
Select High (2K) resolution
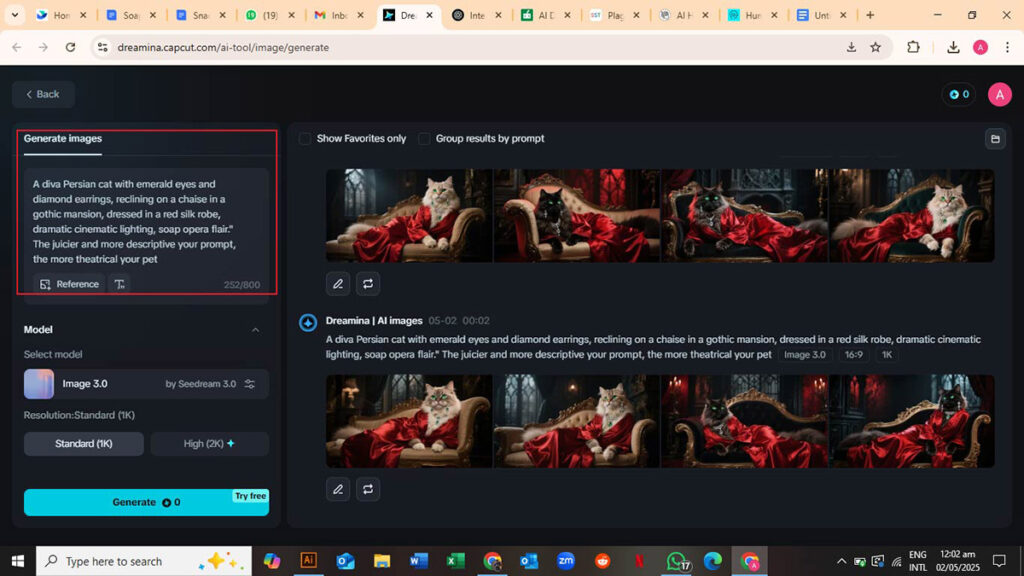pos(209,444)
